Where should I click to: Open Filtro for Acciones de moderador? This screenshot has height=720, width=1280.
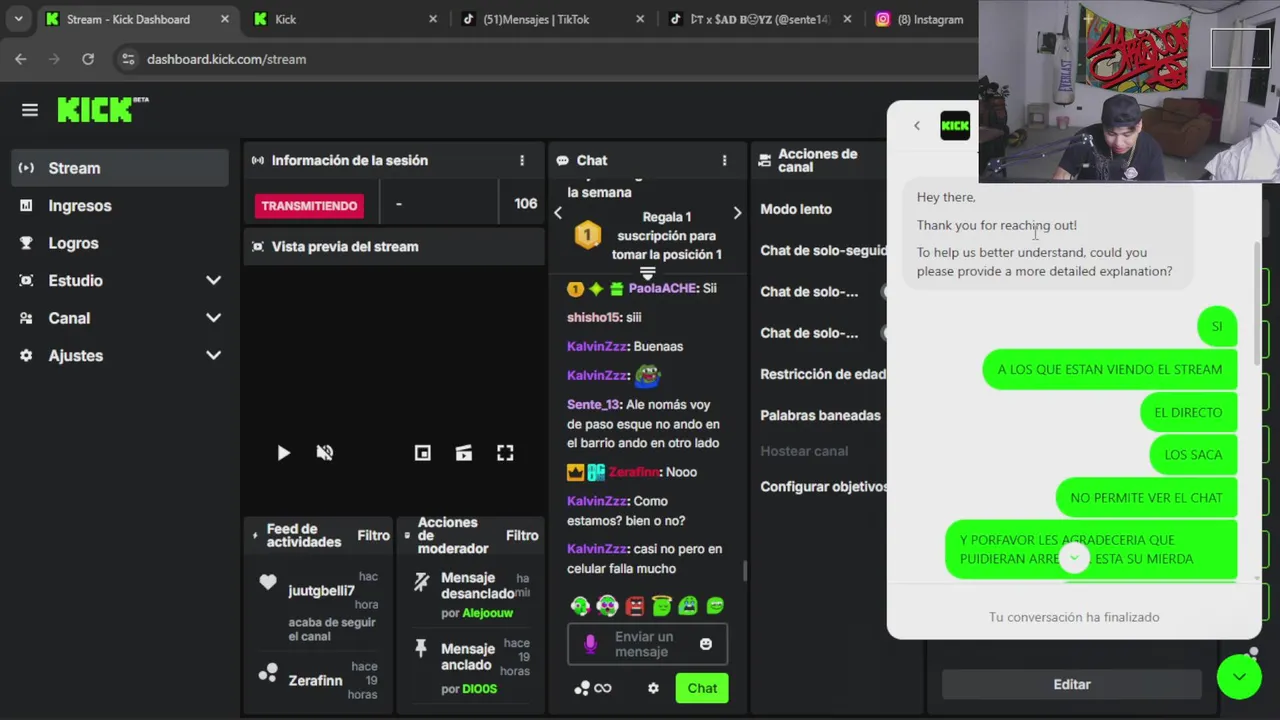click(522, 535)
